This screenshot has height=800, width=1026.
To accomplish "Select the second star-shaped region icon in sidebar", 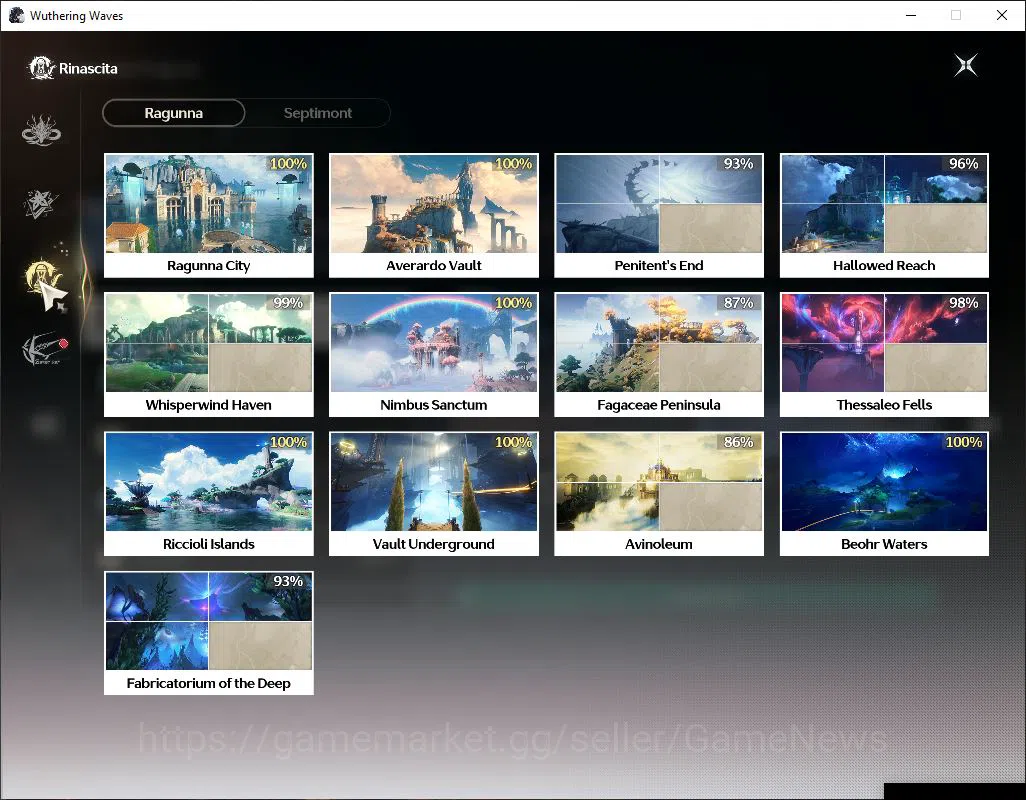I will pyautogui.click(x=41, y=203).
